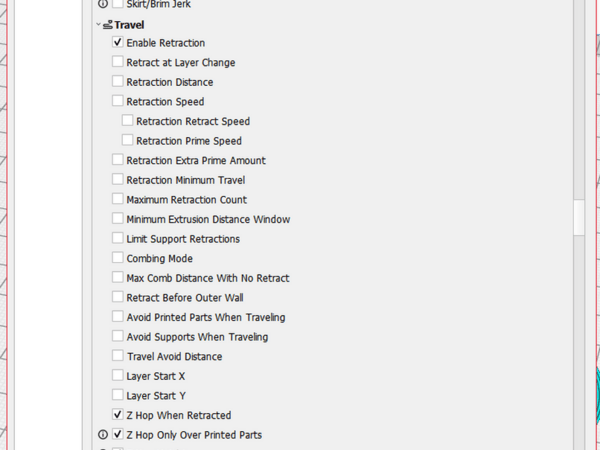Click the Travel category icon

point(107,23)
